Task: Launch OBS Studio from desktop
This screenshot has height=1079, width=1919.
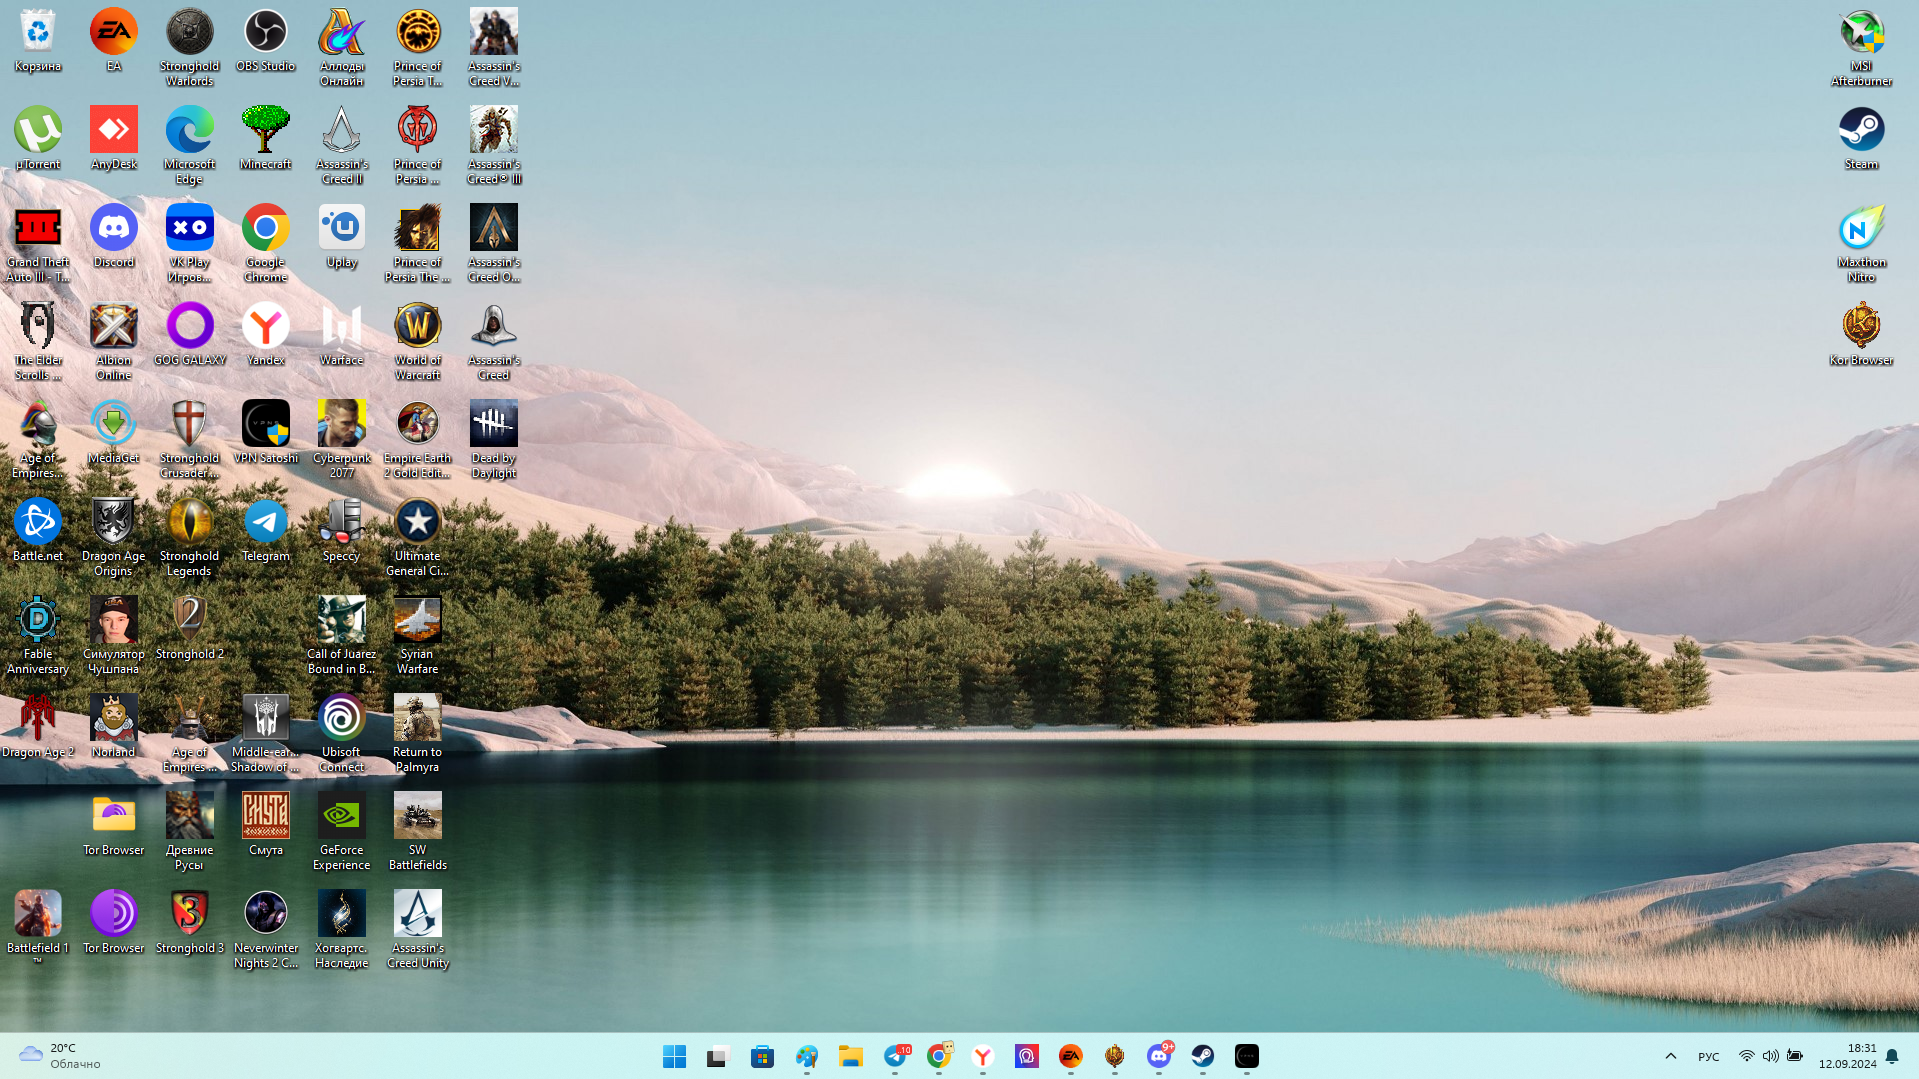Action: 266,42
